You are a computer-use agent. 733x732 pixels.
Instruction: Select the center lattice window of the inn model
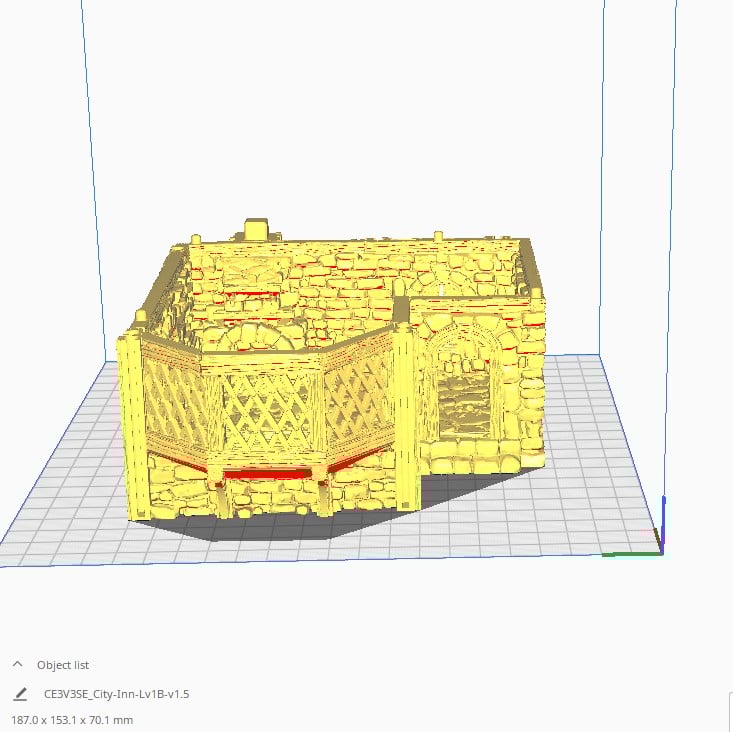click(267, 409)
